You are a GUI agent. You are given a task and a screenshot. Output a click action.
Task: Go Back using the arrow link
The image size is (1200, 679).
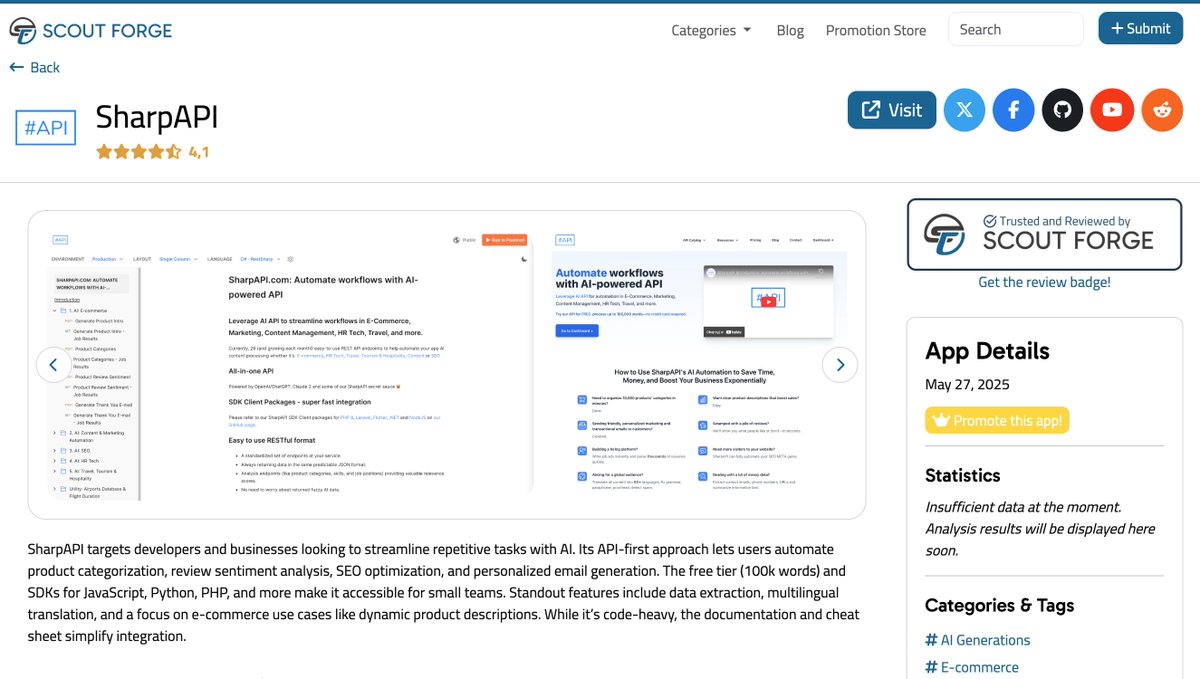(34, 67)
